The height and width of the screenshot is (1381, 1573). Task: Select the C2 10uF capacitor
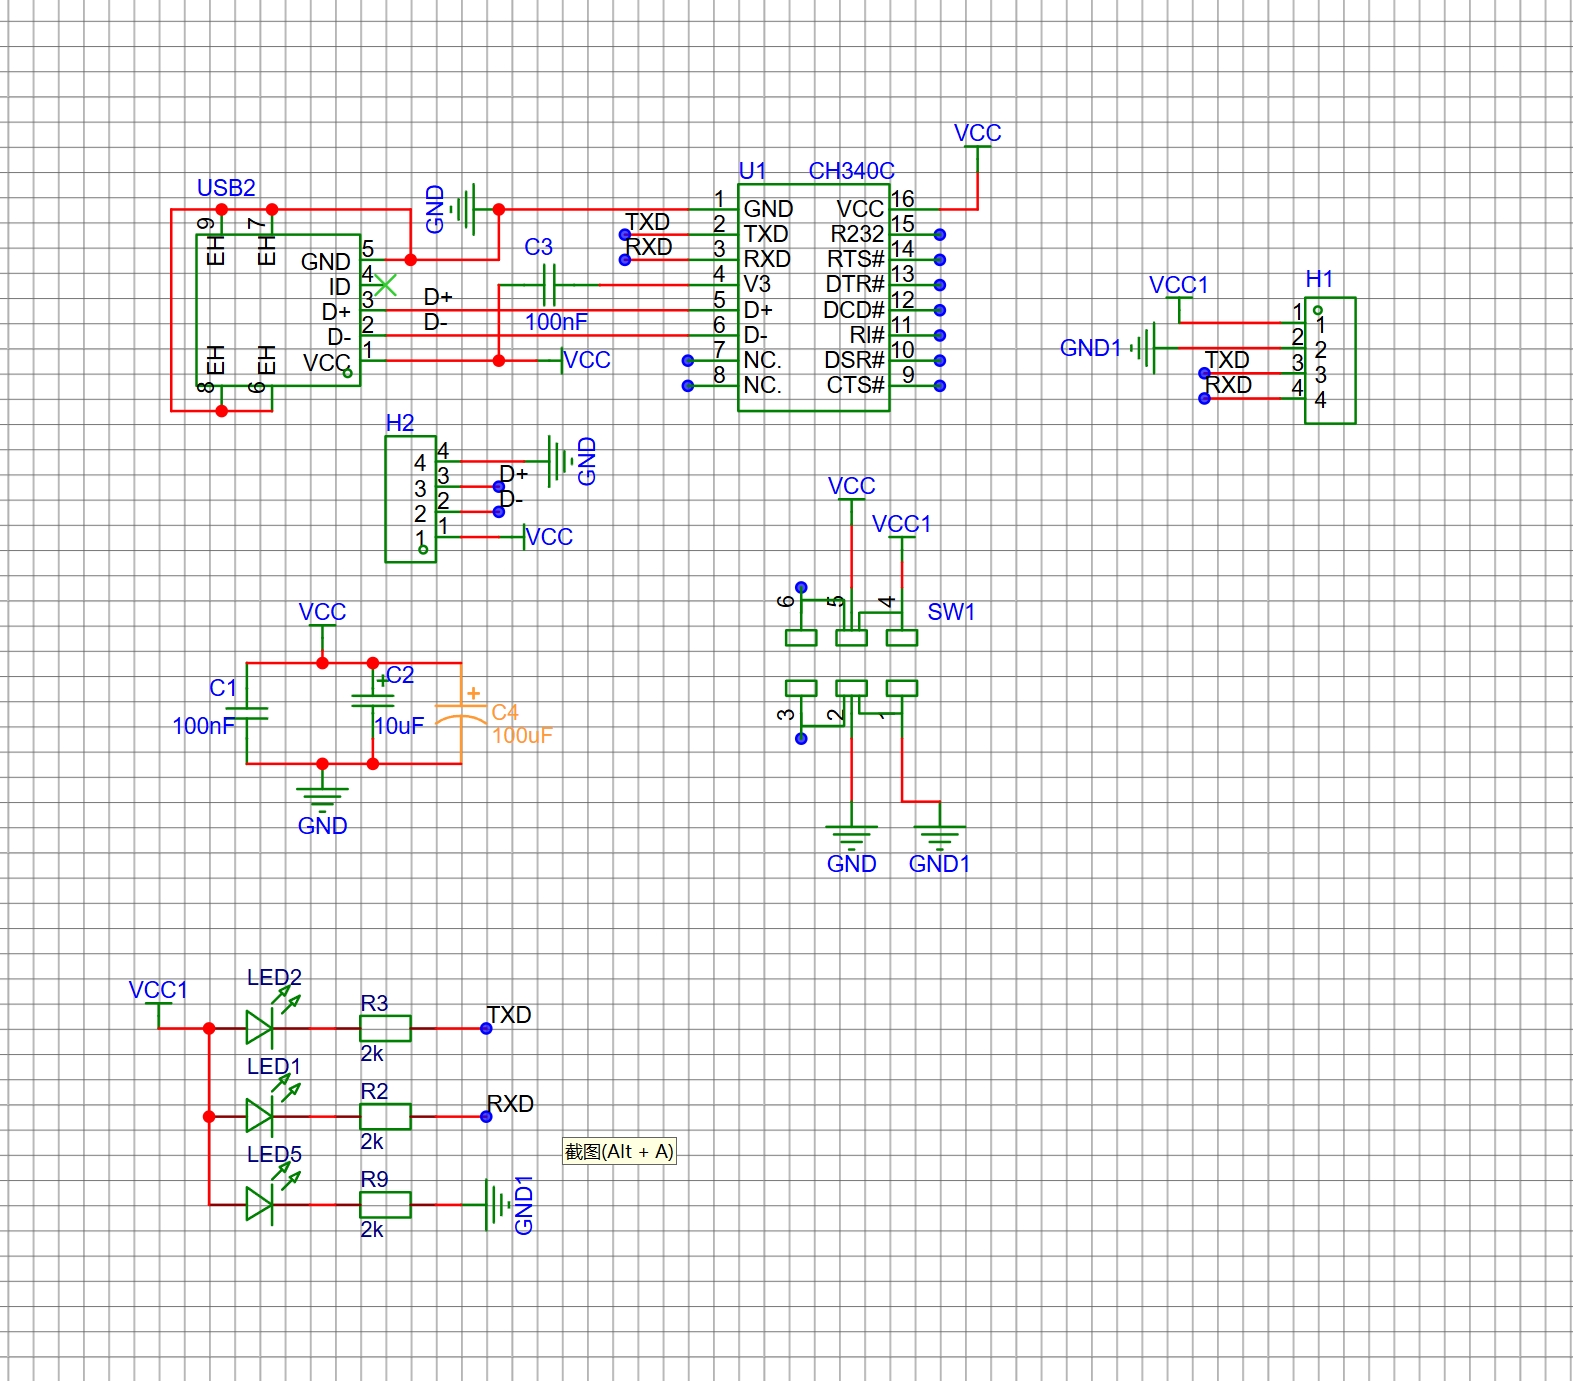[x=373, y=700]
